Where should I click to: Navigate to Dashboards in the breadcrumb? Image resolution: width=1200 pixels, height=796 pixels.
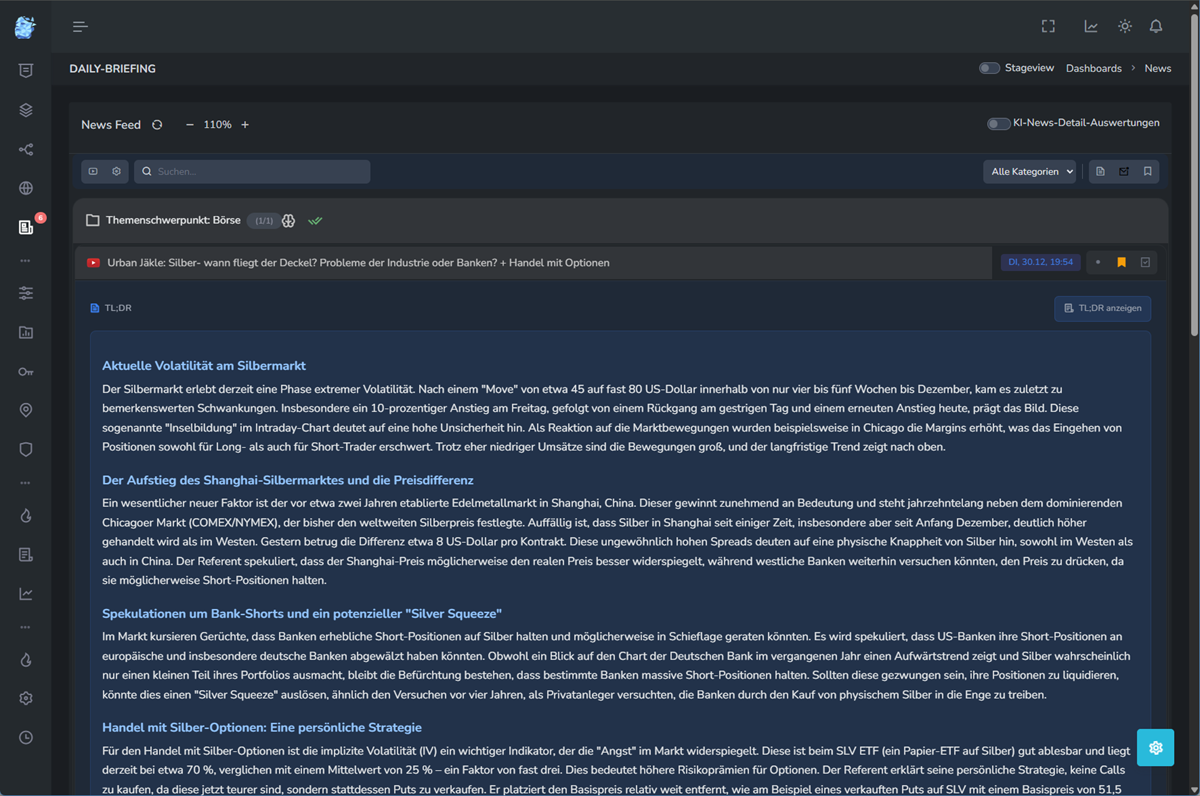point(1093,67)
